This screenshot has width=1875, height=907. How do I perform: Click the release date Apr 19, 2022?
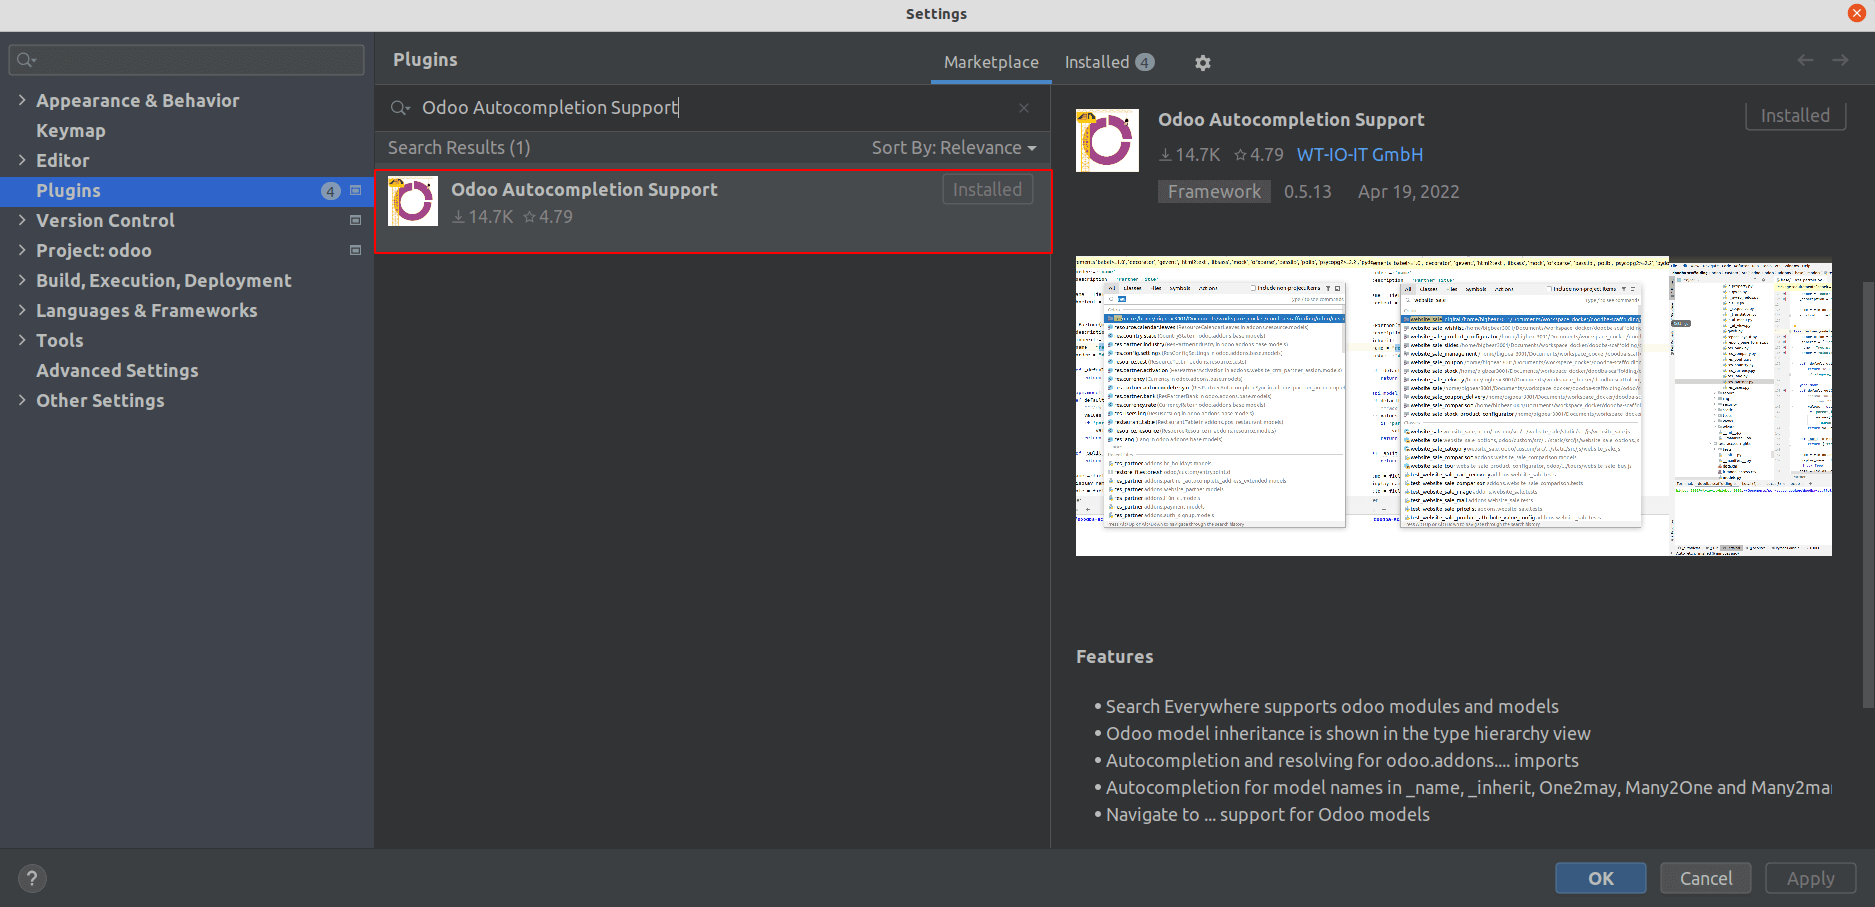1409,191
